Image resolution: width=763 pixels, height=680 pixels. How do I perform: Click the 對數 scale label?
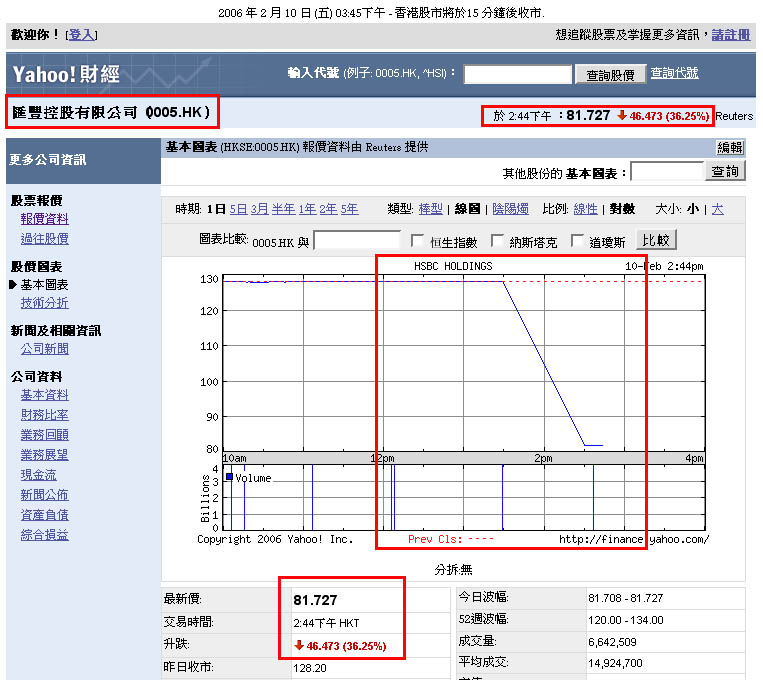(x=622, y=209)
